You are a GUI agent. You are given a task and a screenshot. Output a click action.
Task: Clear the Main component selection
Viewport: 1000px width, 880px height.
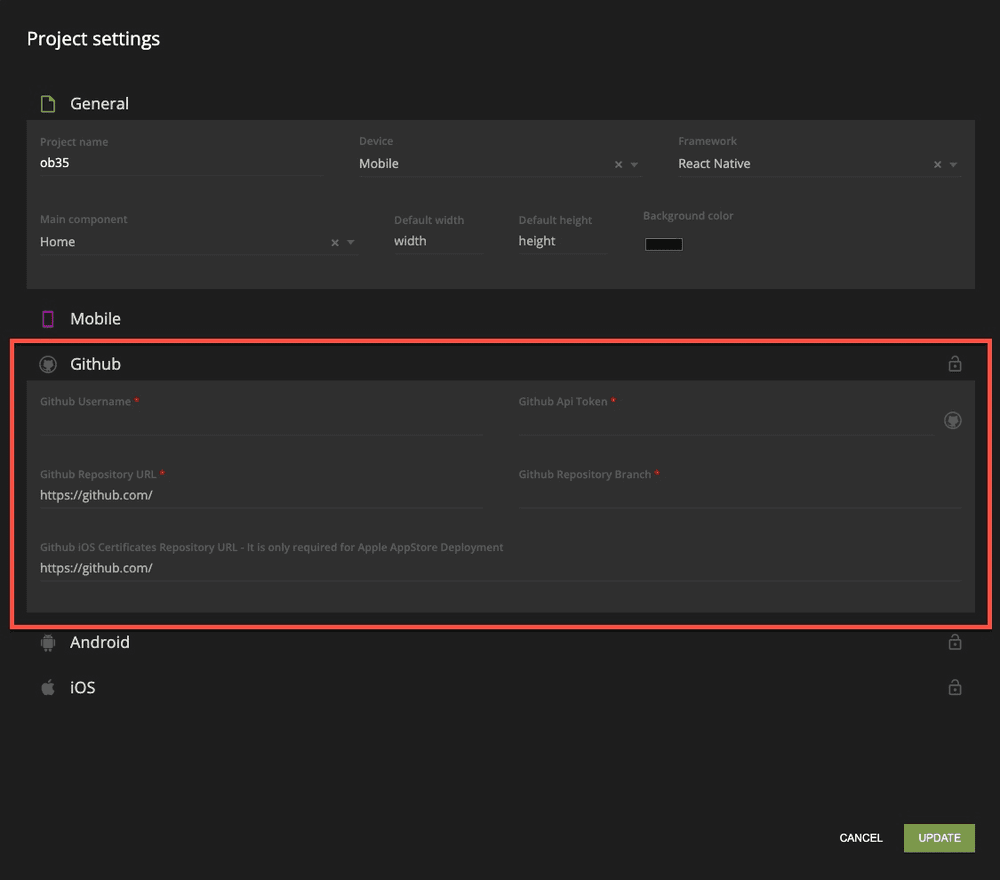[x=335, y=242]
